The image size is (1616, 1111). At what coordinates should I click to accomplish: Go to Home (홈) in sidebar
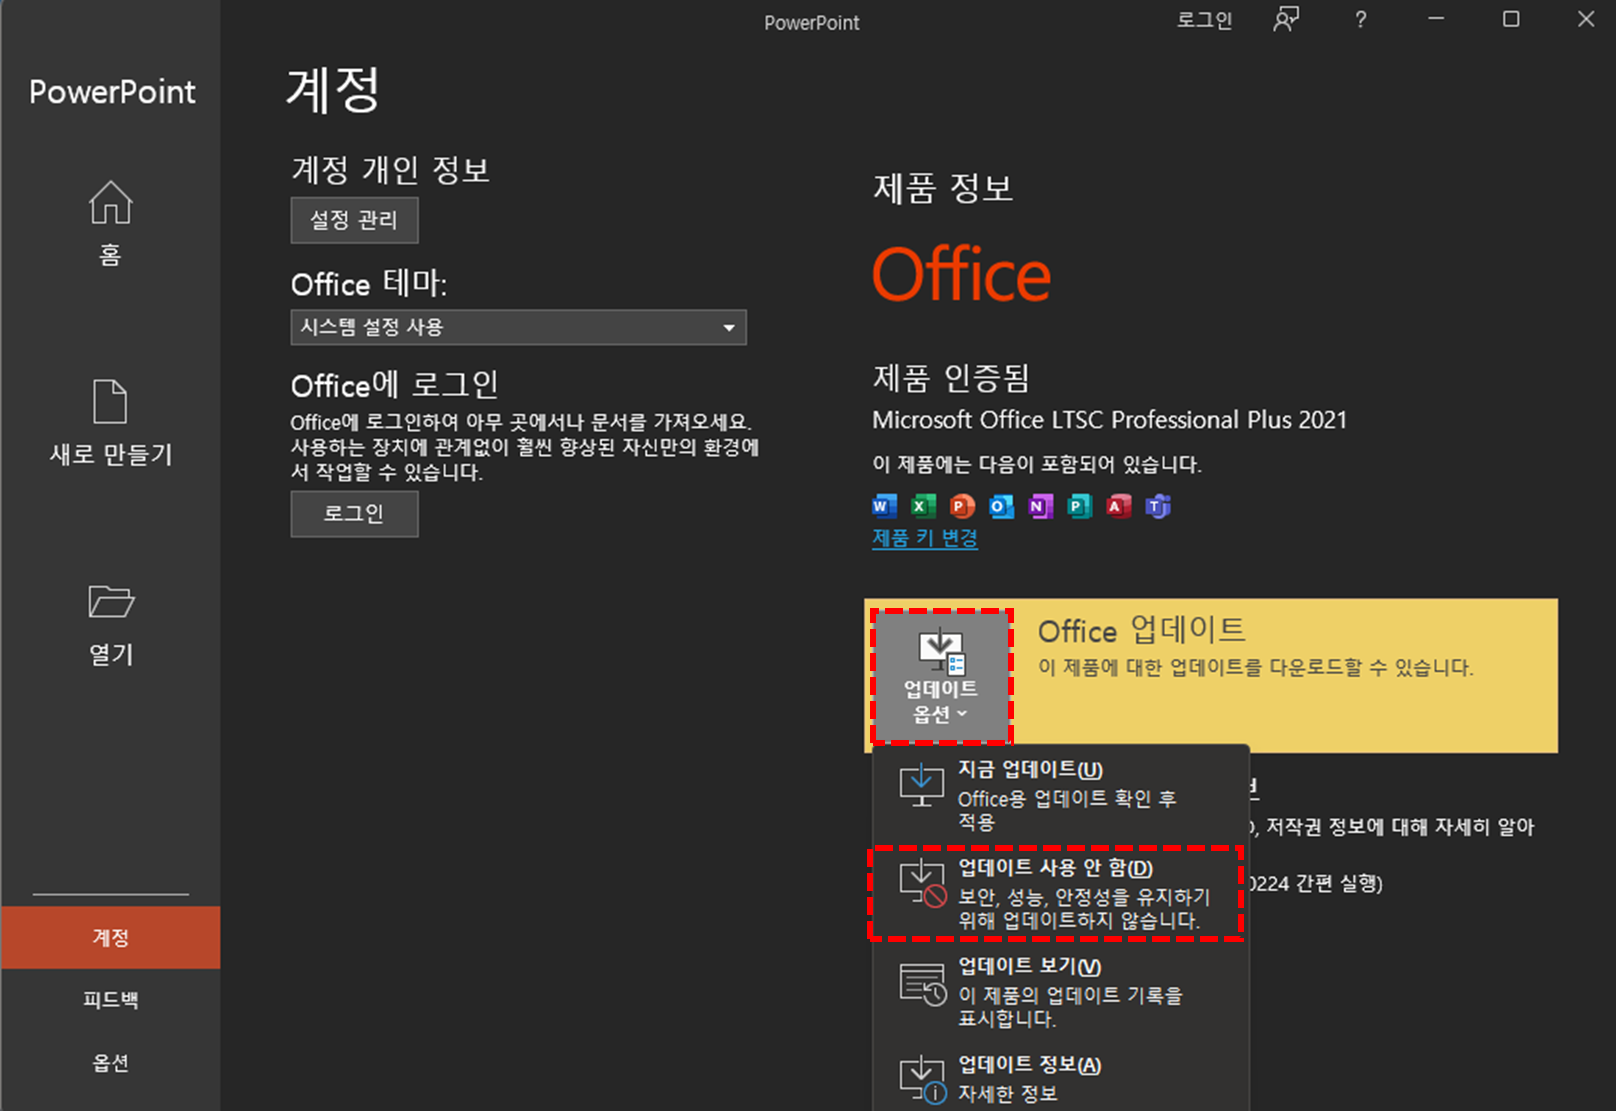pyautogui.click(x=110, y=224)
